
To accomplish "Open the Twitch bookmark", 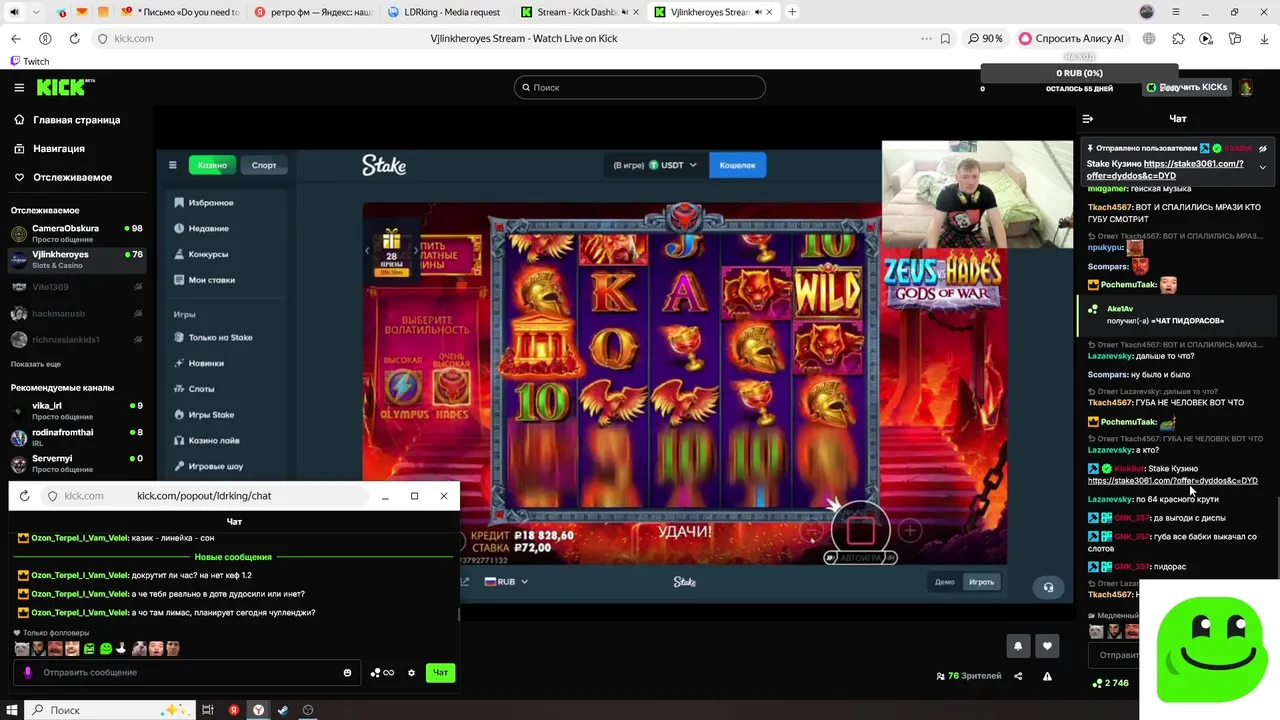I will [29, 61].
